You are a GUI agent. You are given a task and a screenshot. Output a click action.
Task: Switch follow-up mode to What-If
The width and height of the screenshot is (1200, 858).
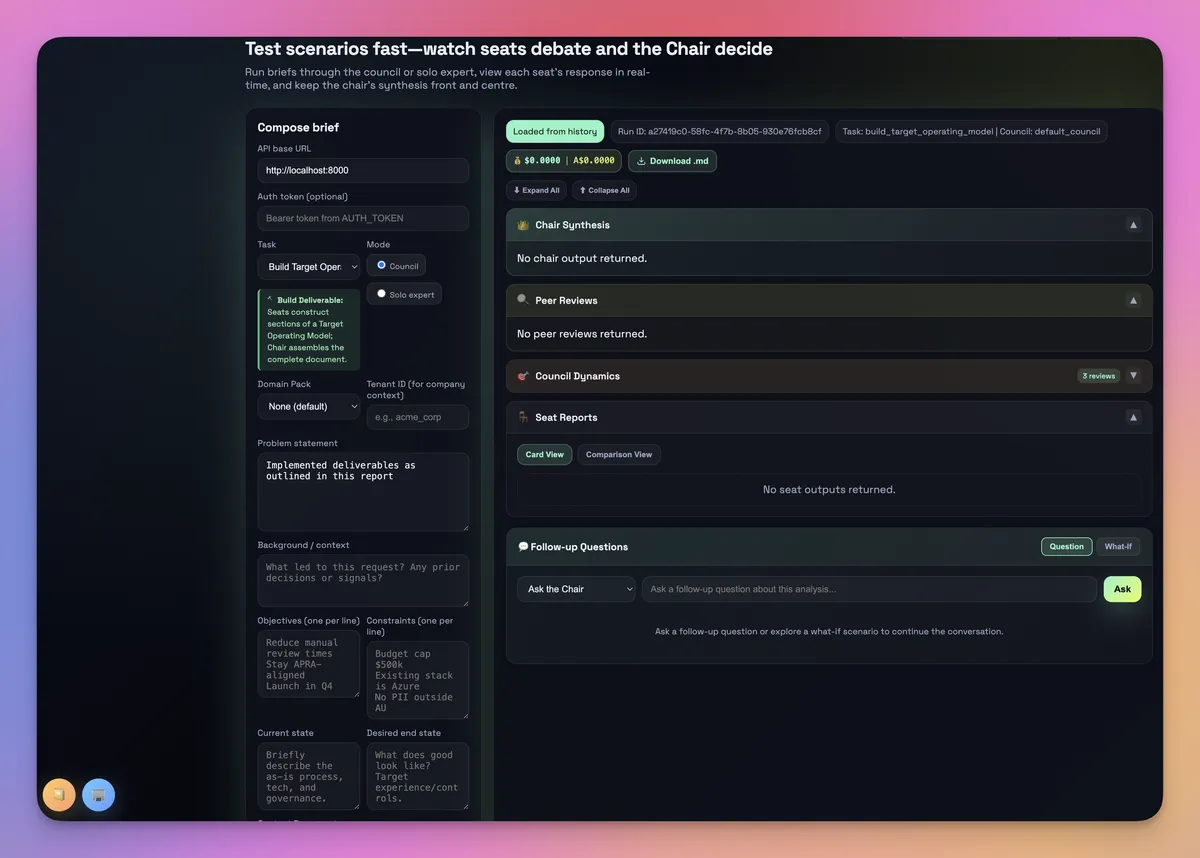pos(1118,546)
